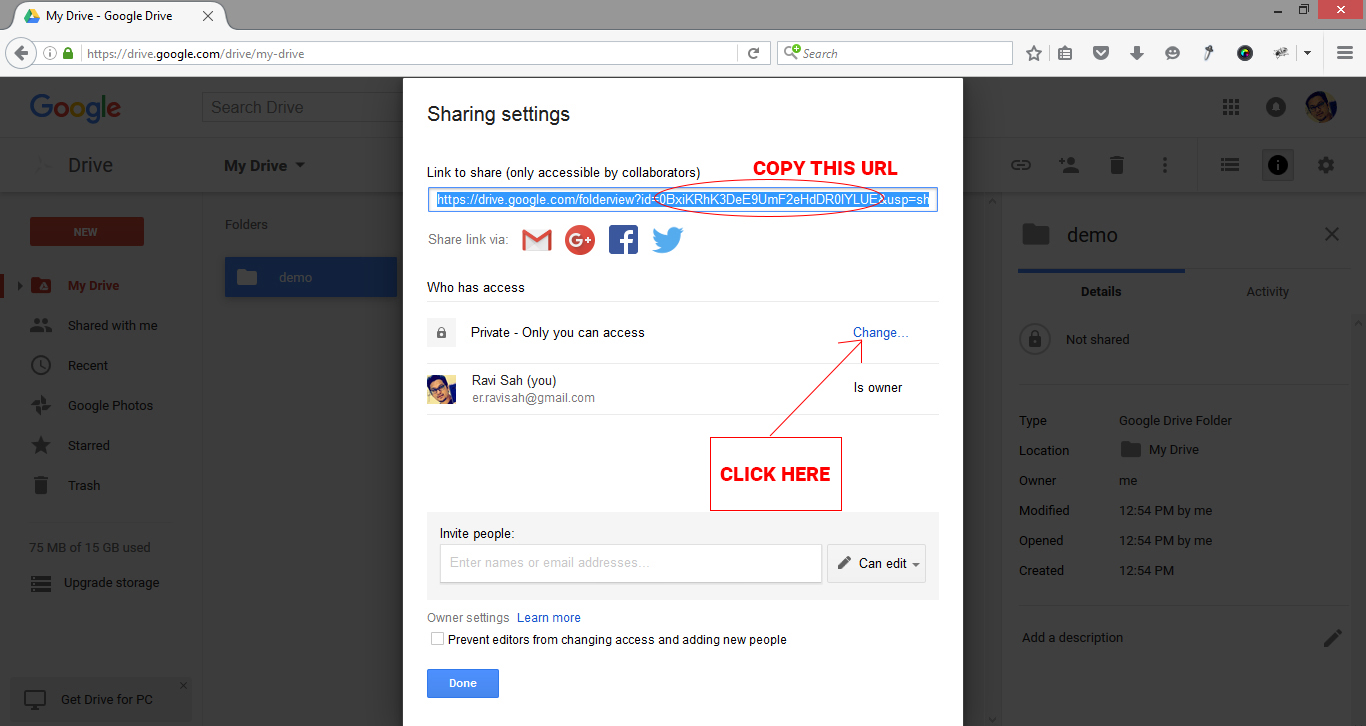Open the My Drive dropdown
The width and height of the screenshot is (1366, 726).
(264, 165)
